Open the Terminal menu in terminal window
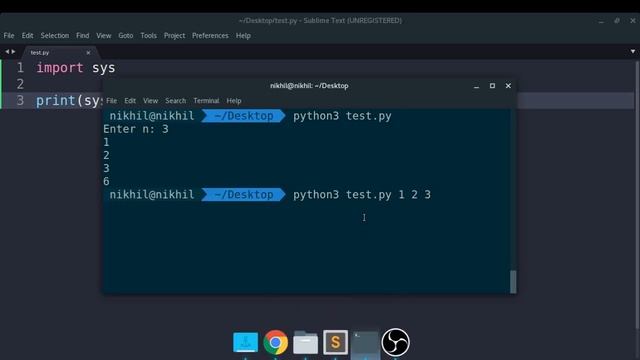Image resolution: width=640 pixels, height=360 pixels. click(206, 100)
